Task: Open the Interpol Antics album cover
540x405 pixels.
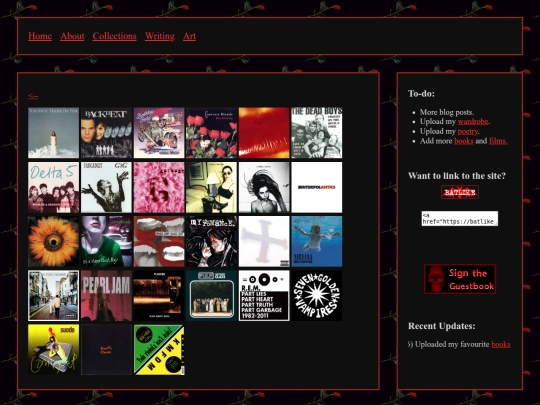Action: pos(317,187)
